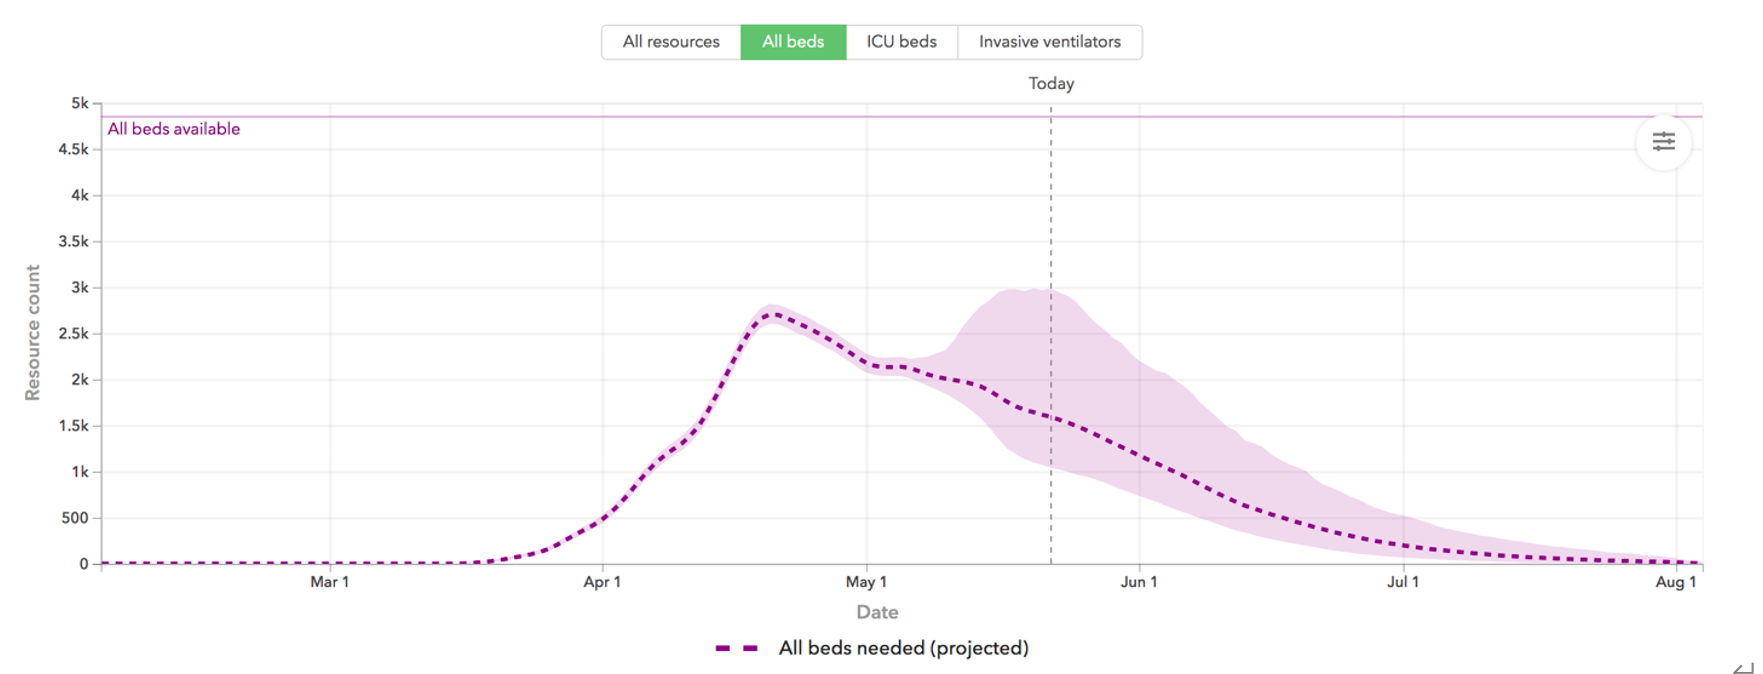Viewport: 1763px width, 674px height.
Task: Click the Jun 1 date axis label
Action: click(x=1139, y=582)
